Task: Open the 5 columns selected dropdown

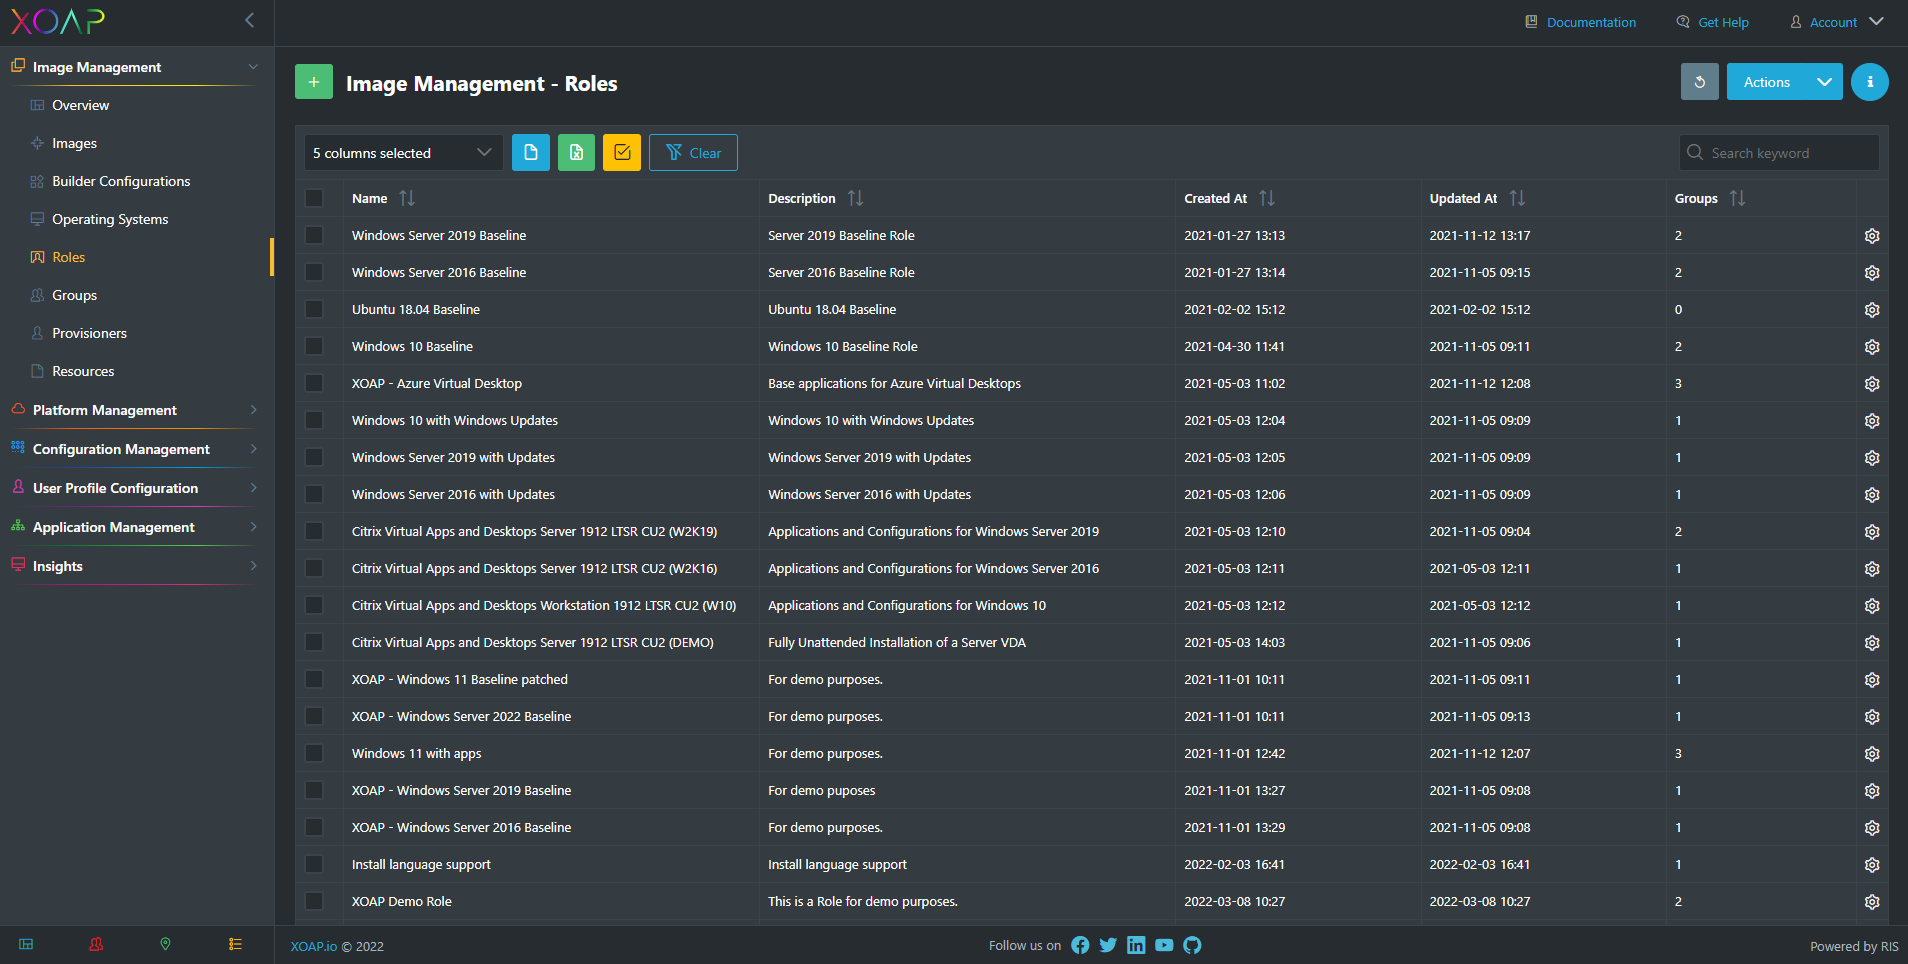Action: click(x=403, y=152)
